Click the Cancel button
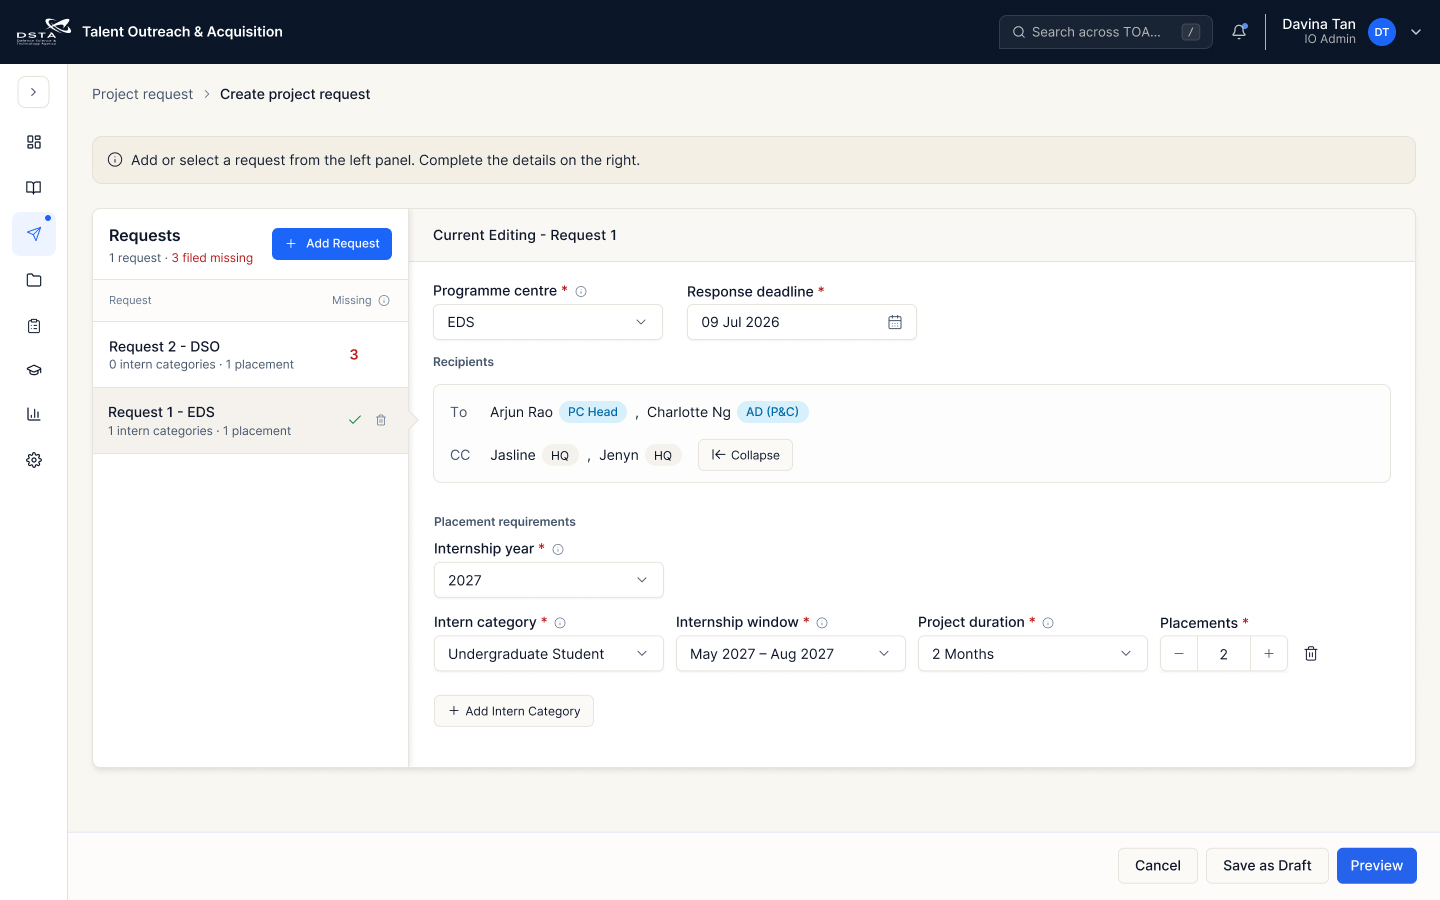This screenshot has width=1440, height=900. 1158,866
